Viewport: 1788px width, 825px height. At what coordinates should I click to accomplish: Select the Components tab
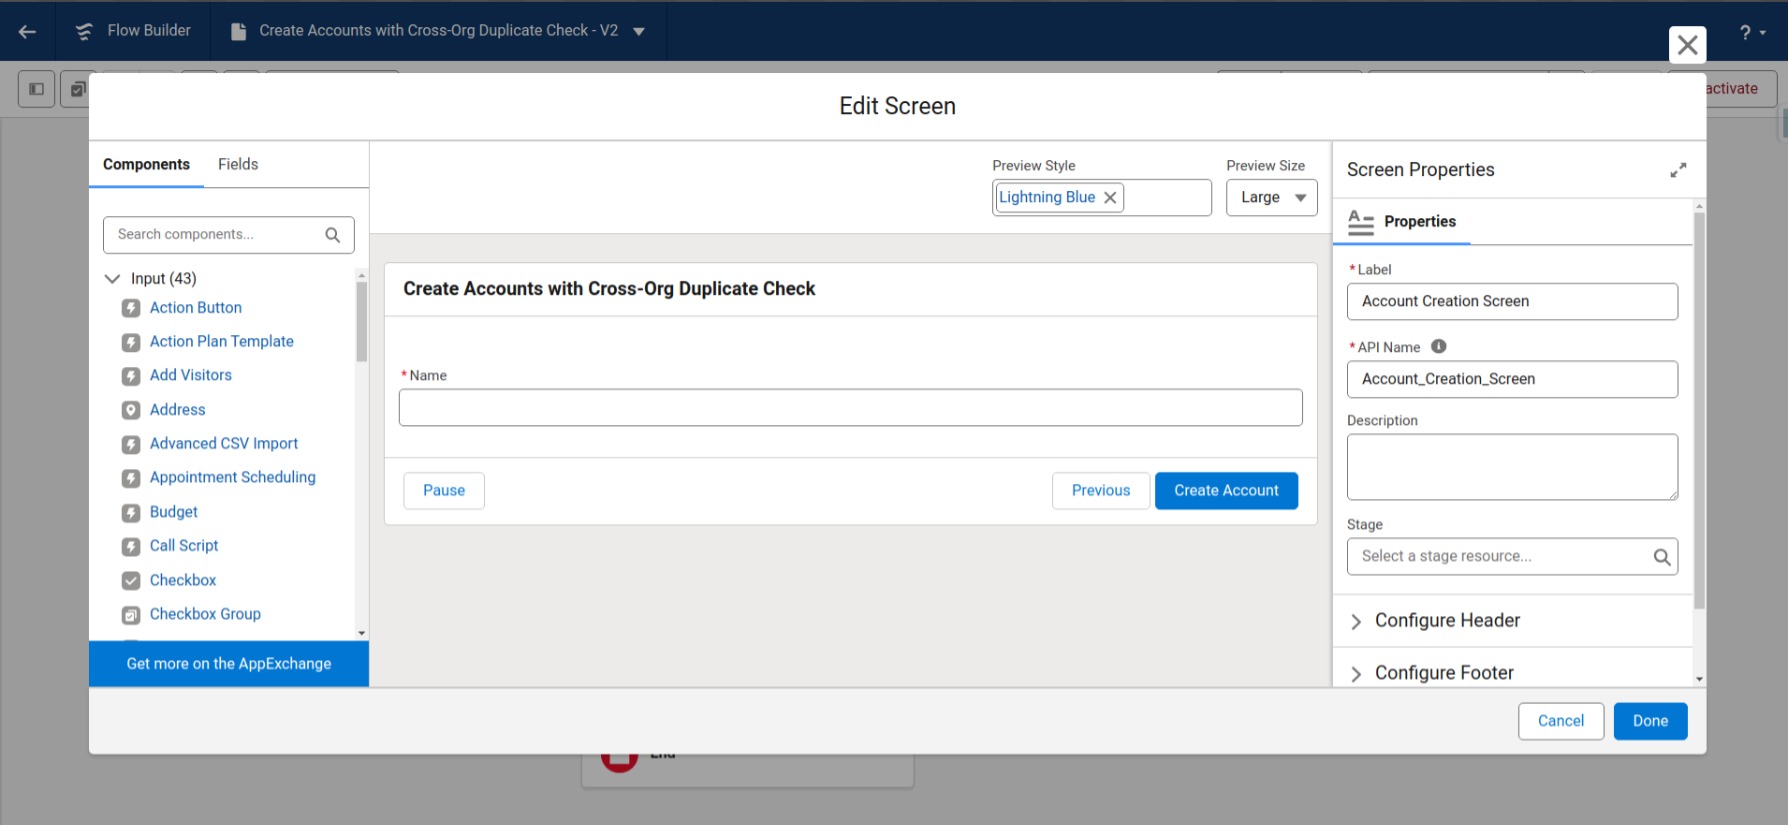(x=146, y=164)
